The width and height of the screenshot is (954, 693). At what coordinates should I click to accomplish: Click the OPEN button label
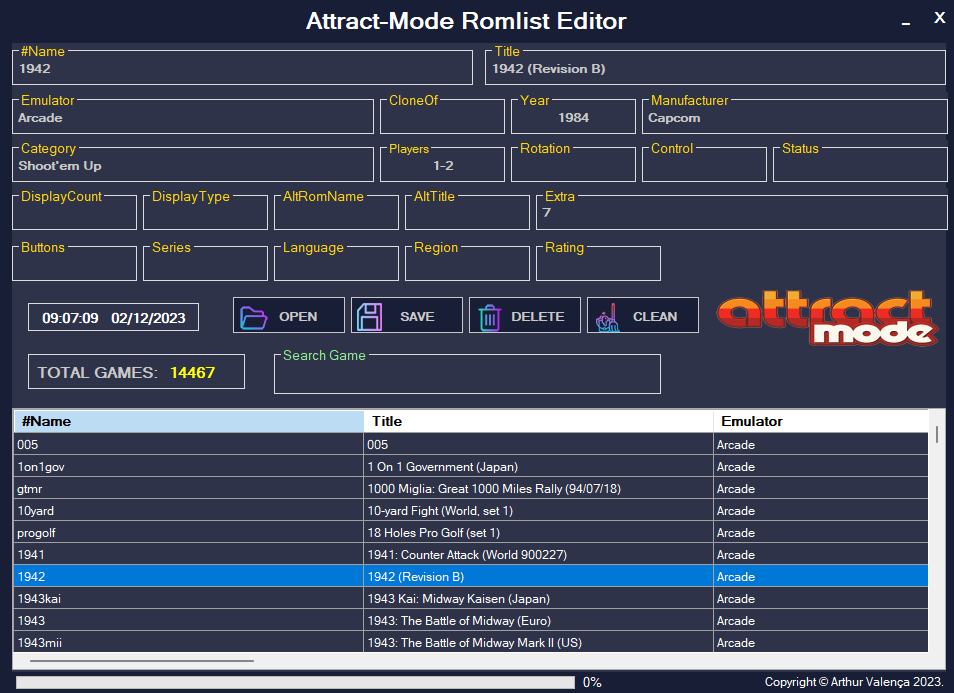298,316
